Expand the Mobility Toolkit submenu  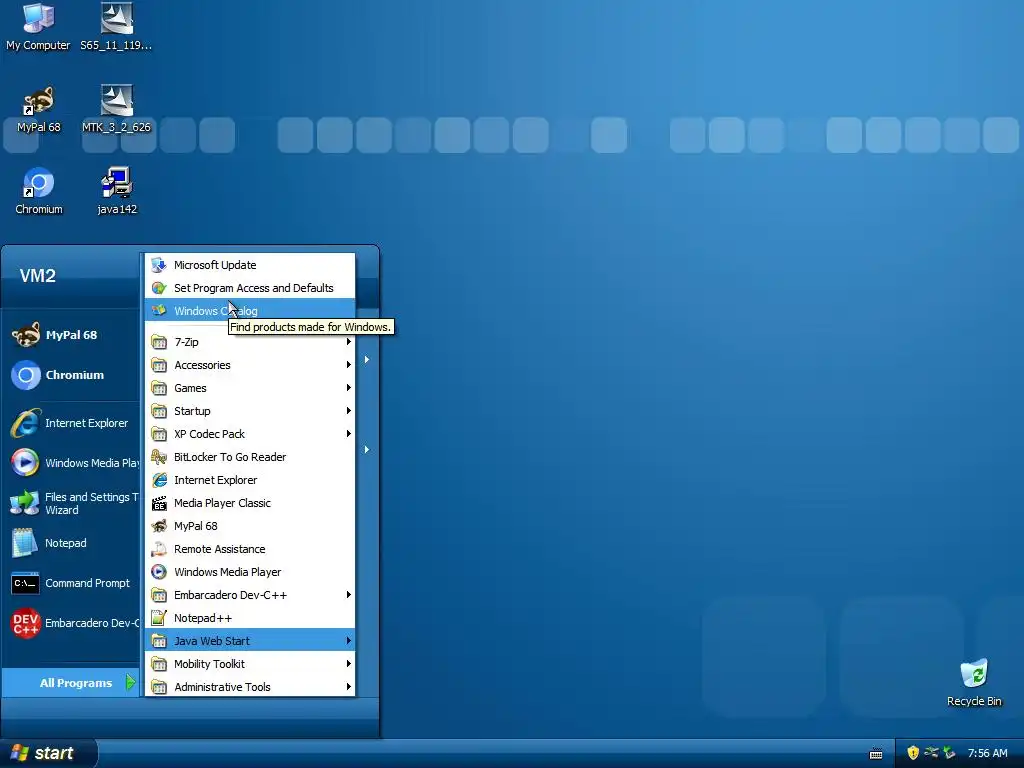coord(249,664)
